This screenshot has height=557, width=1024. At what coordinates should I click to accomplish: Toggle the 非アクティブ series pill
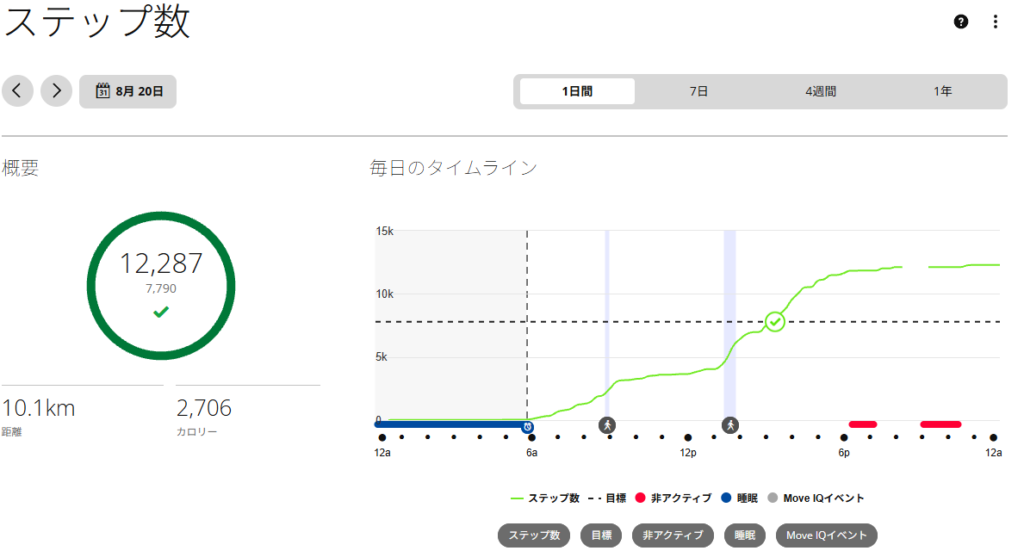click(673, 535)
